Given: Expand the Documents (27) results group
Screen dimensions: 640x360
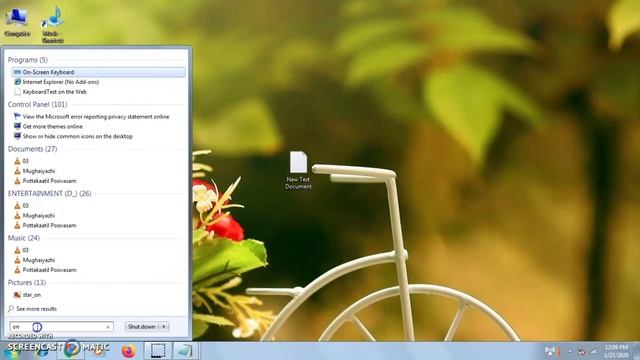Looking at the screenshot, I should [x=33, y=149].
